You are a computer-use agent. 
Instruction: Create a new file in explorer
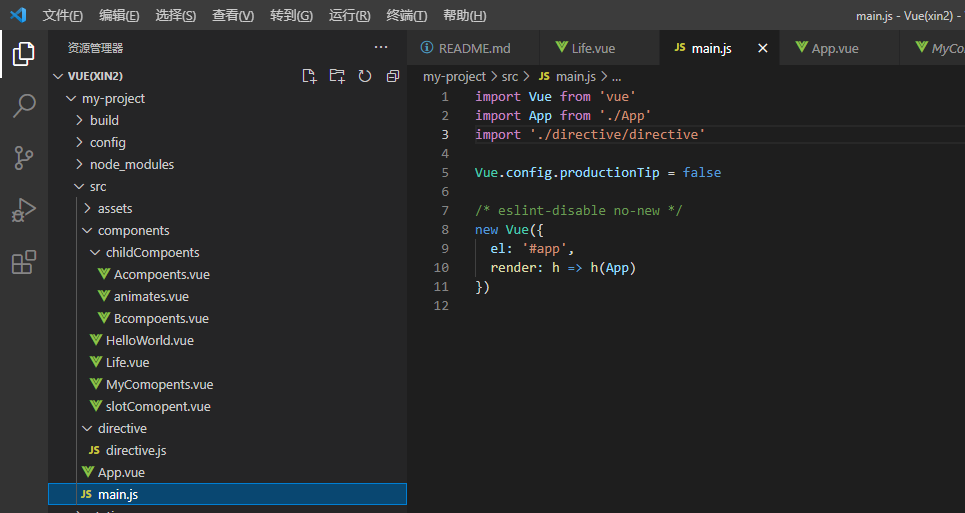(x=310, y=76)
